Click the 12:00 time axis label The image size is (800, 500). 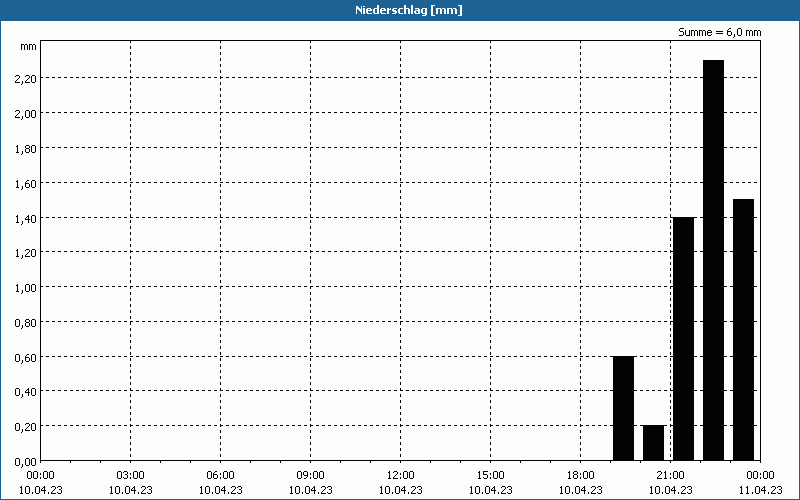[x=401, y=476]
